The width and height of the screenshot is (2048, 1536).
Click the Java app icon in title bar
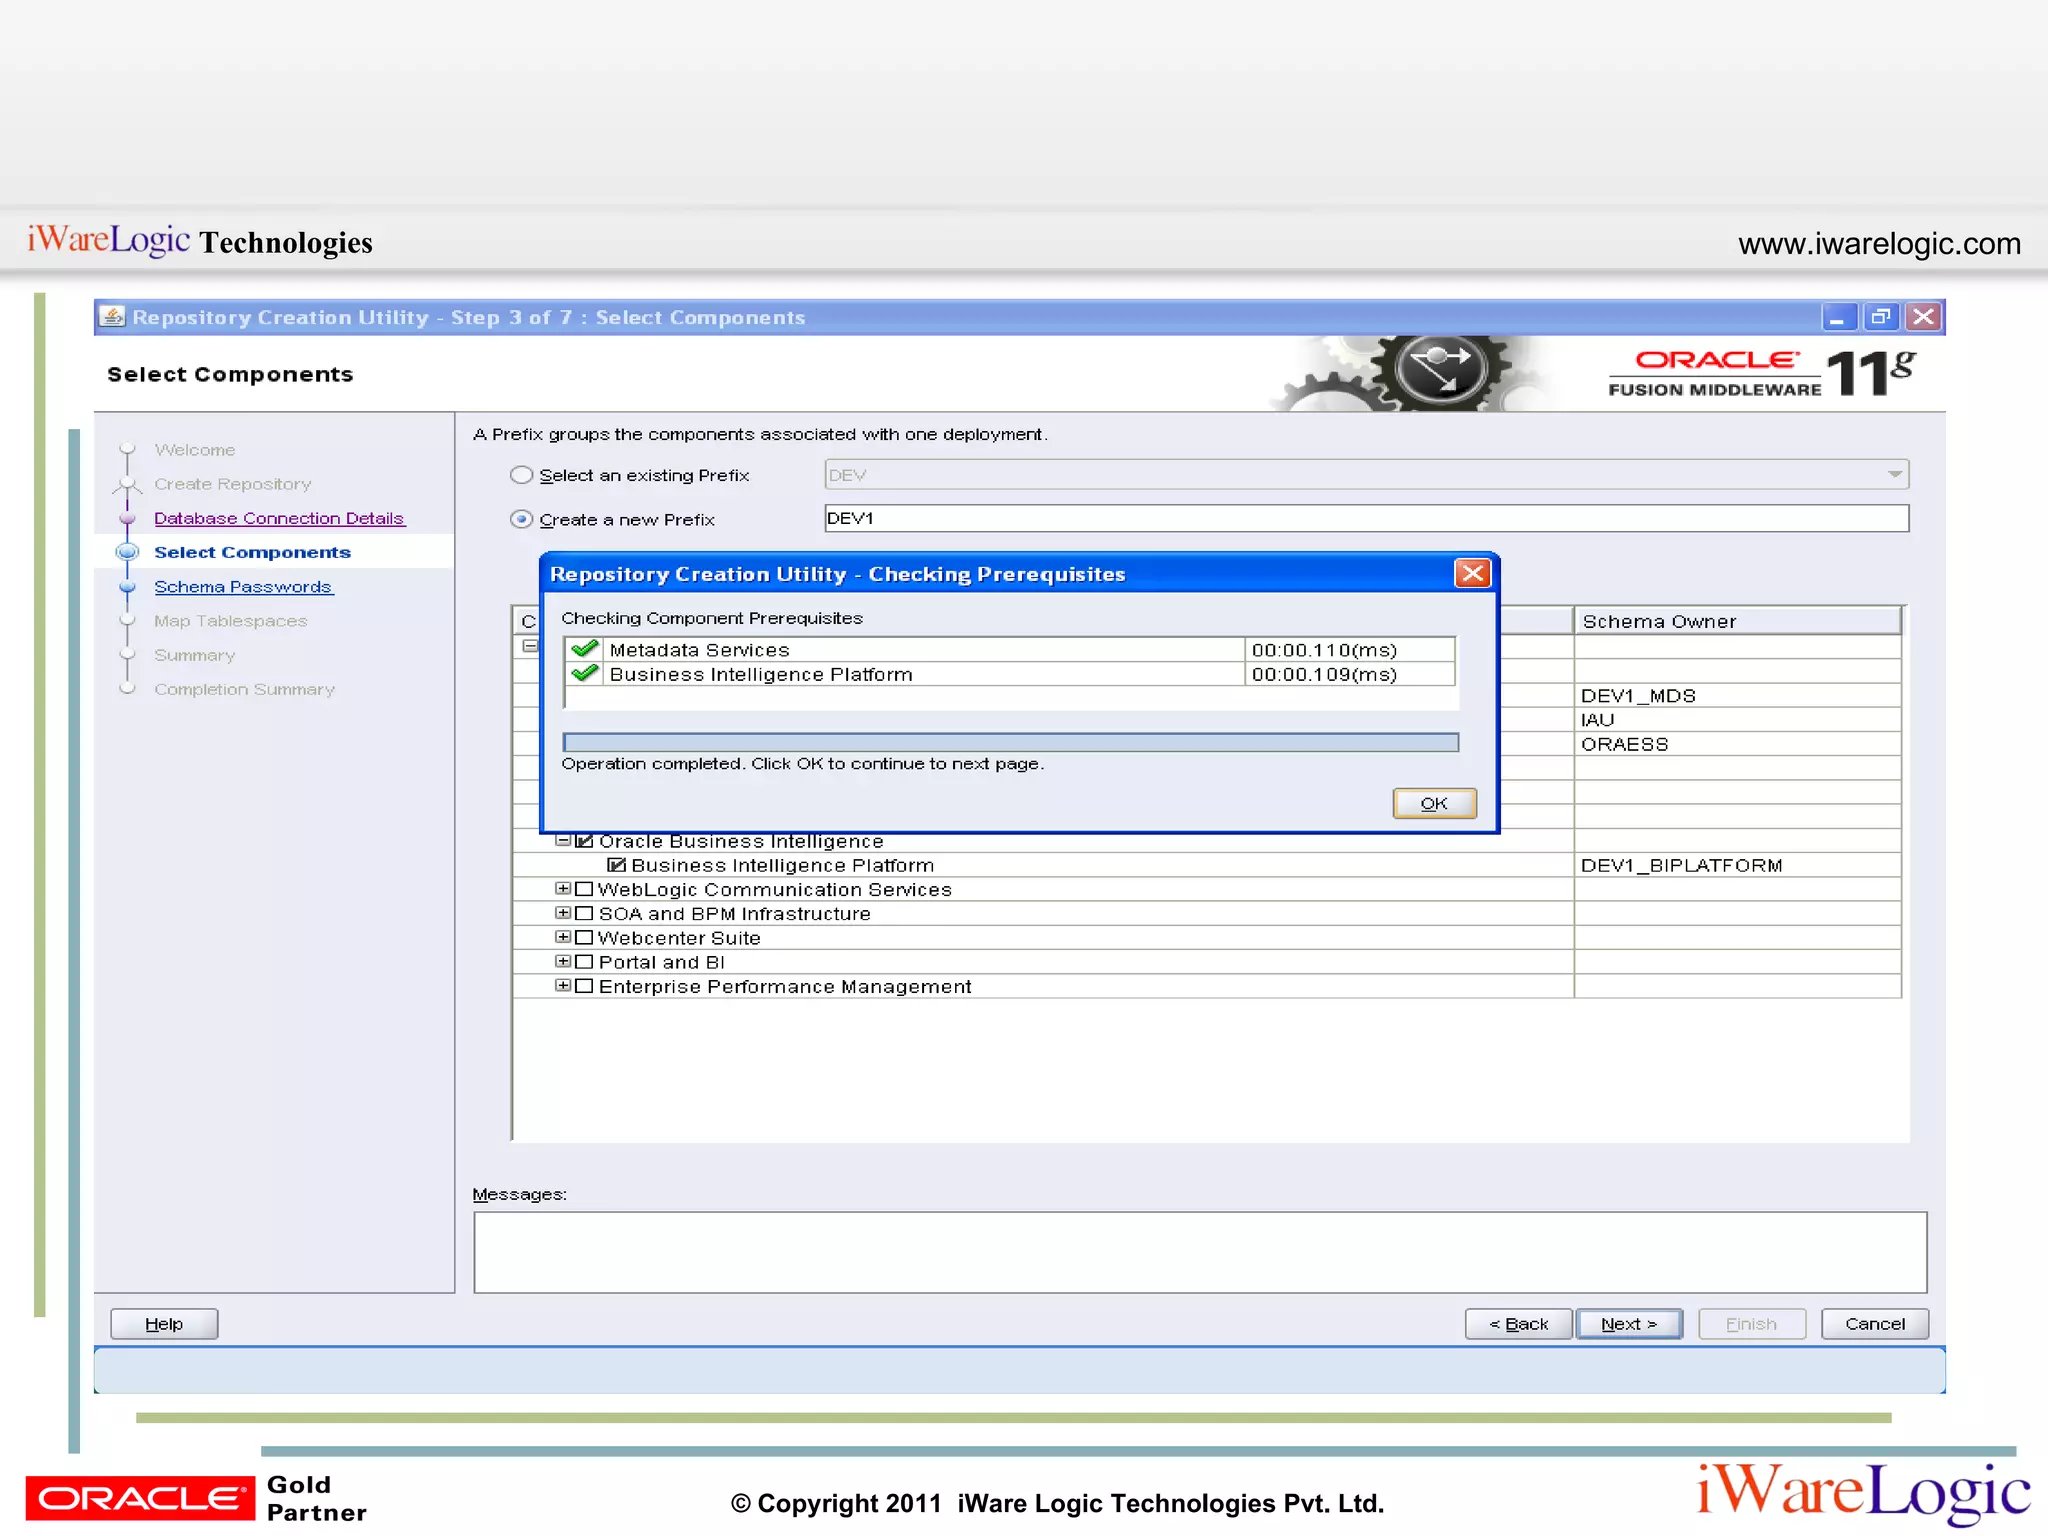(x=113, y=317)
